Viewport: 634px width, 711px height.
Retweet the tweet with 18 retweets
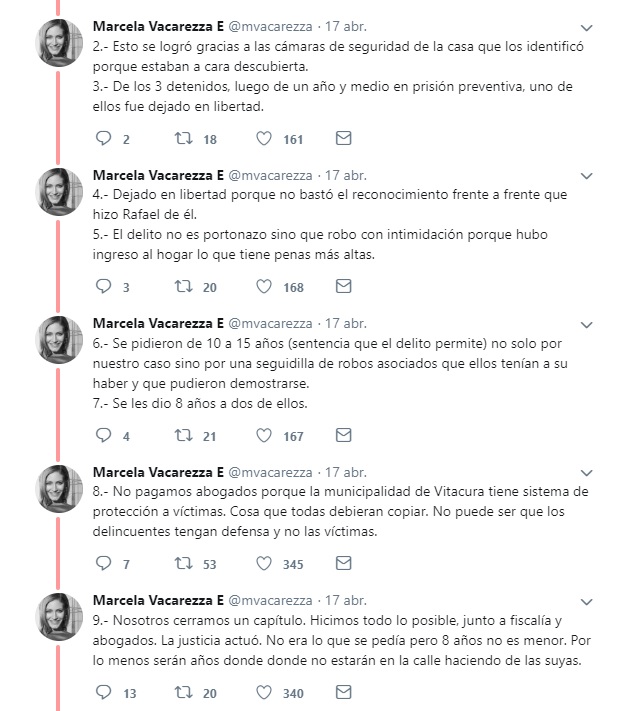[x=183, y=139]
